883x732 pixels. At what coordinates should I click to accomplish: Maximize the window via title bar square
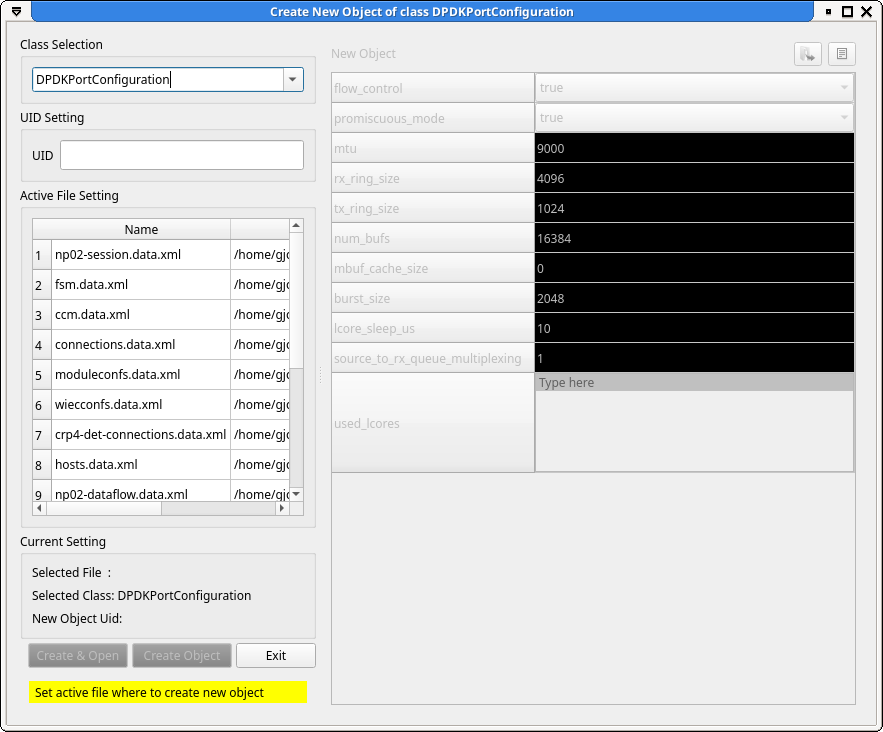pyautogui.click(x=847, y=11)
